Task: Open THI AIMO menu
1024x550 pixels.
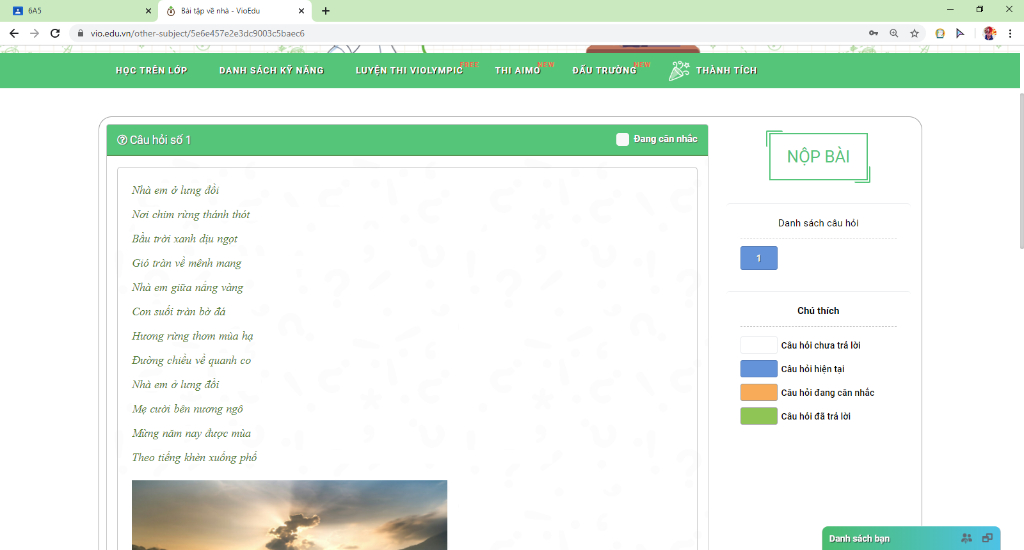Action: tap(518, 71)
